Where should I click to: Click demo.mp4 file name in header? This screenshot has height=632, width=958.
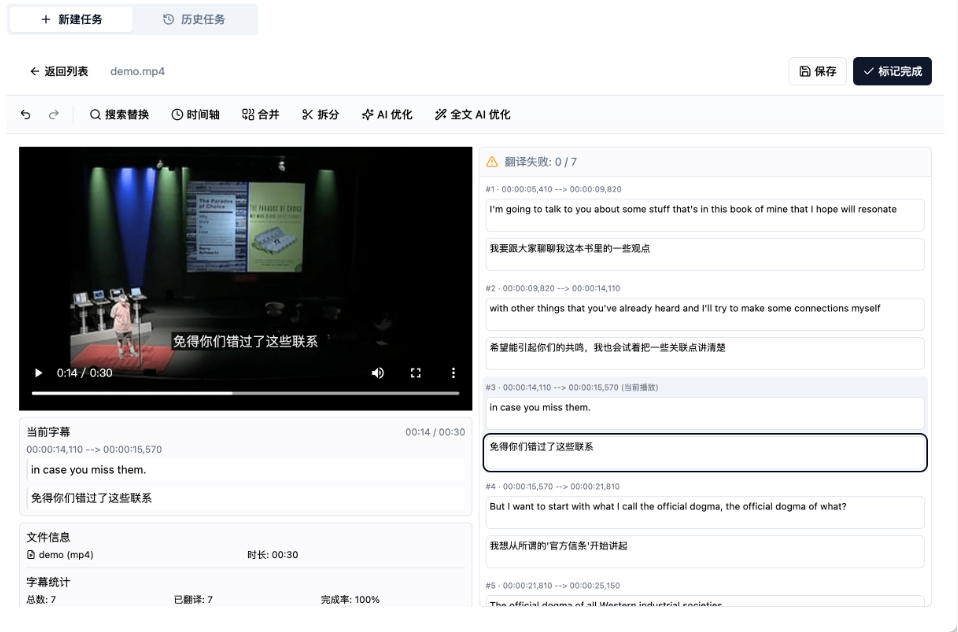point(137,71)
